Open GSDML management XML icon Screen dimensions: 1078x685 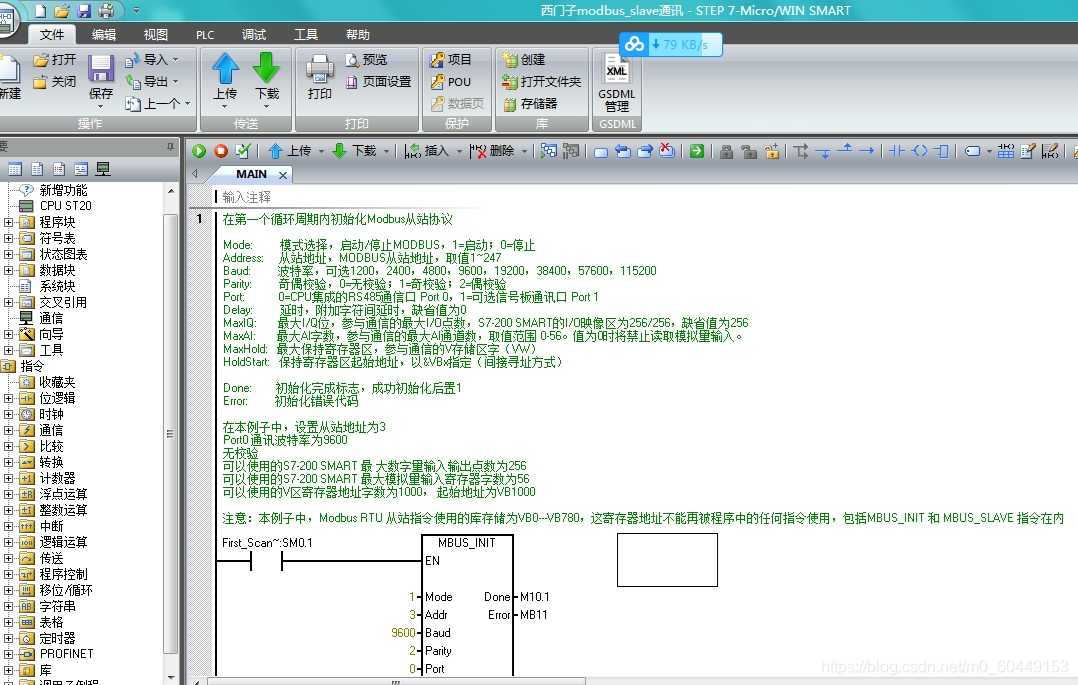pyautogui.click(x=617, y=69)
